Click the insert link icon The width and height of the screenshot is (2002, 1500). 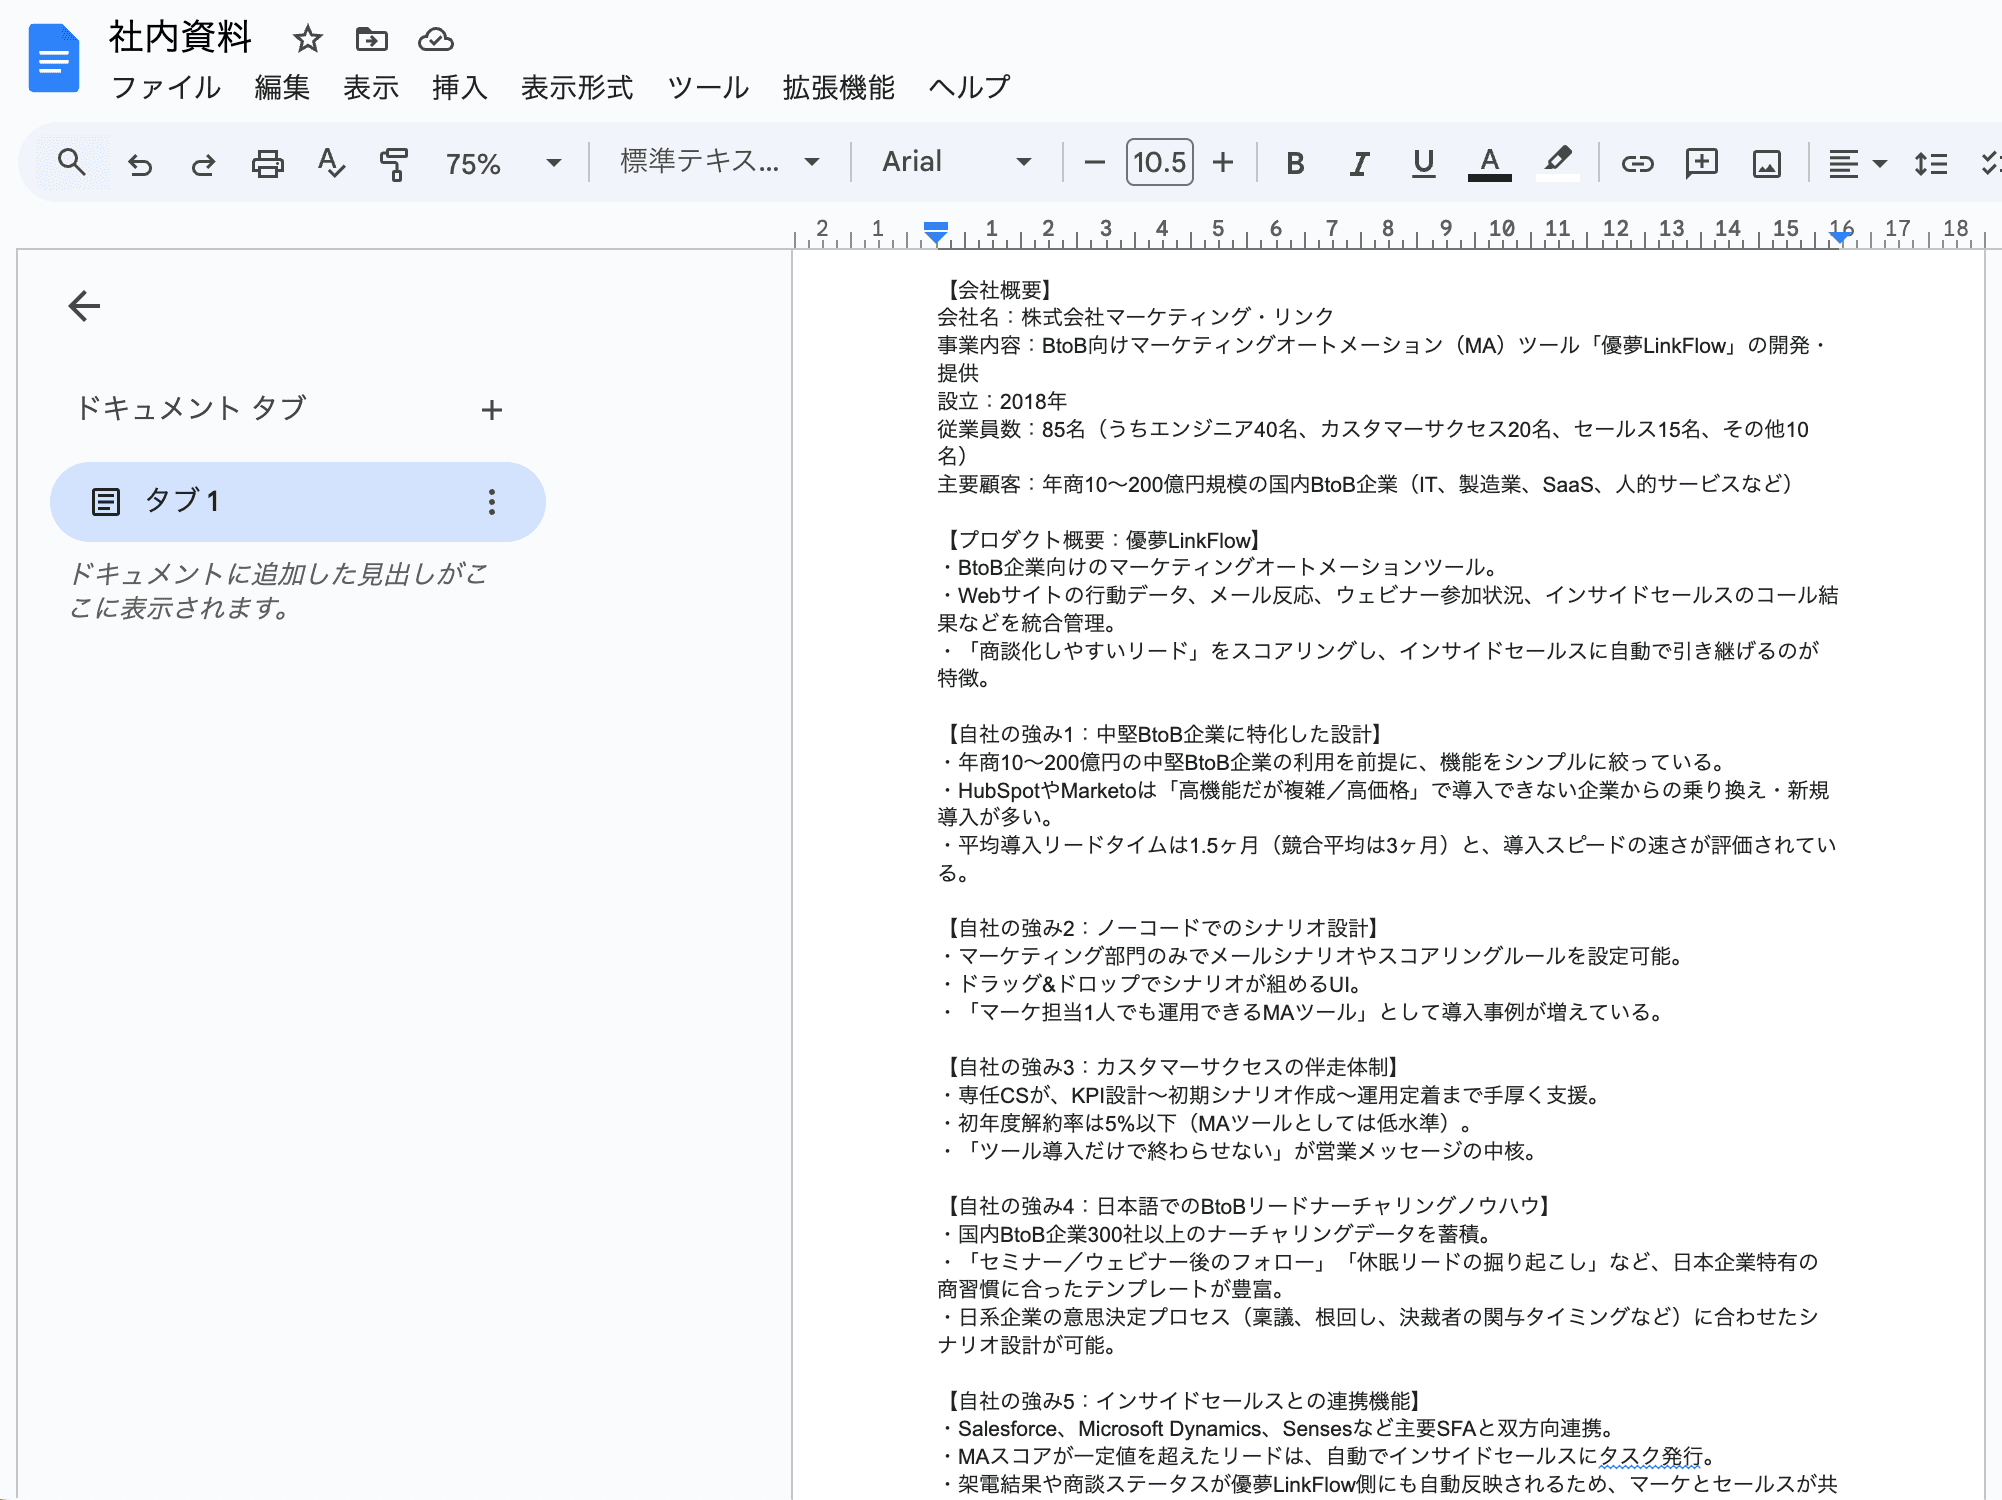click(x=1637, y=163)
